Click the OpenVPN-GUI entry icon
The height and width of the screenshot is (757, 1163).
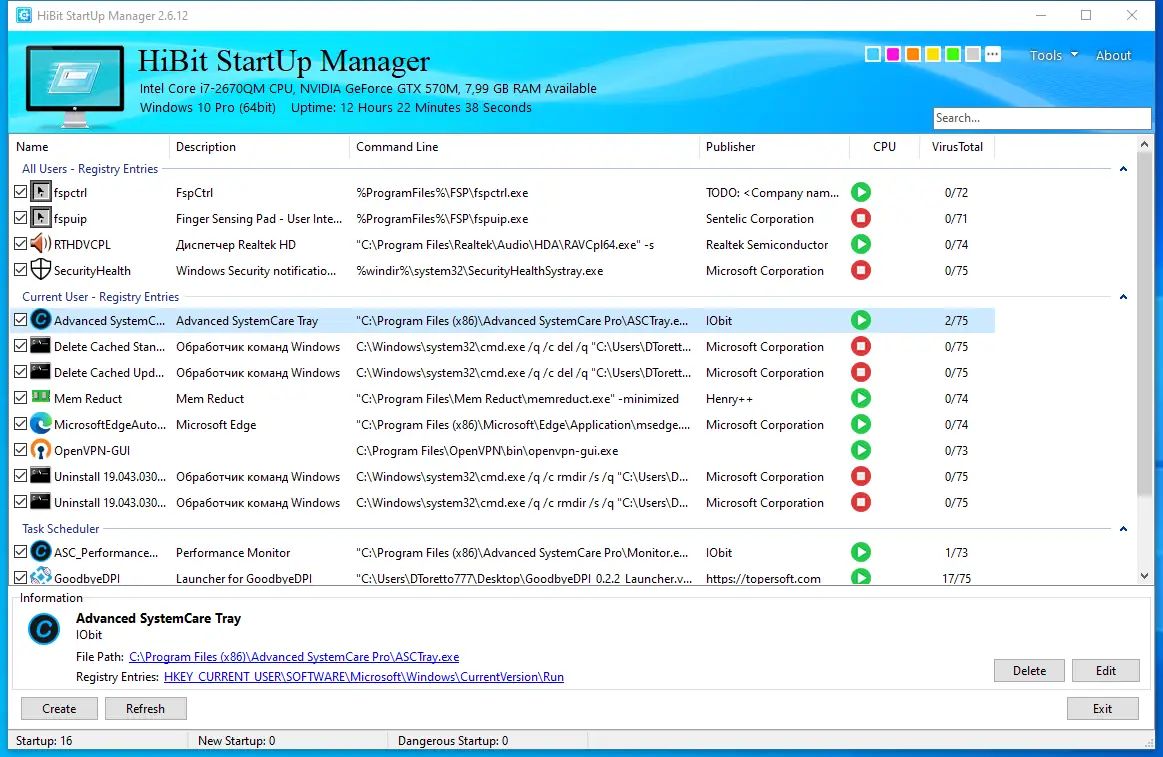[x=41, y=450]
